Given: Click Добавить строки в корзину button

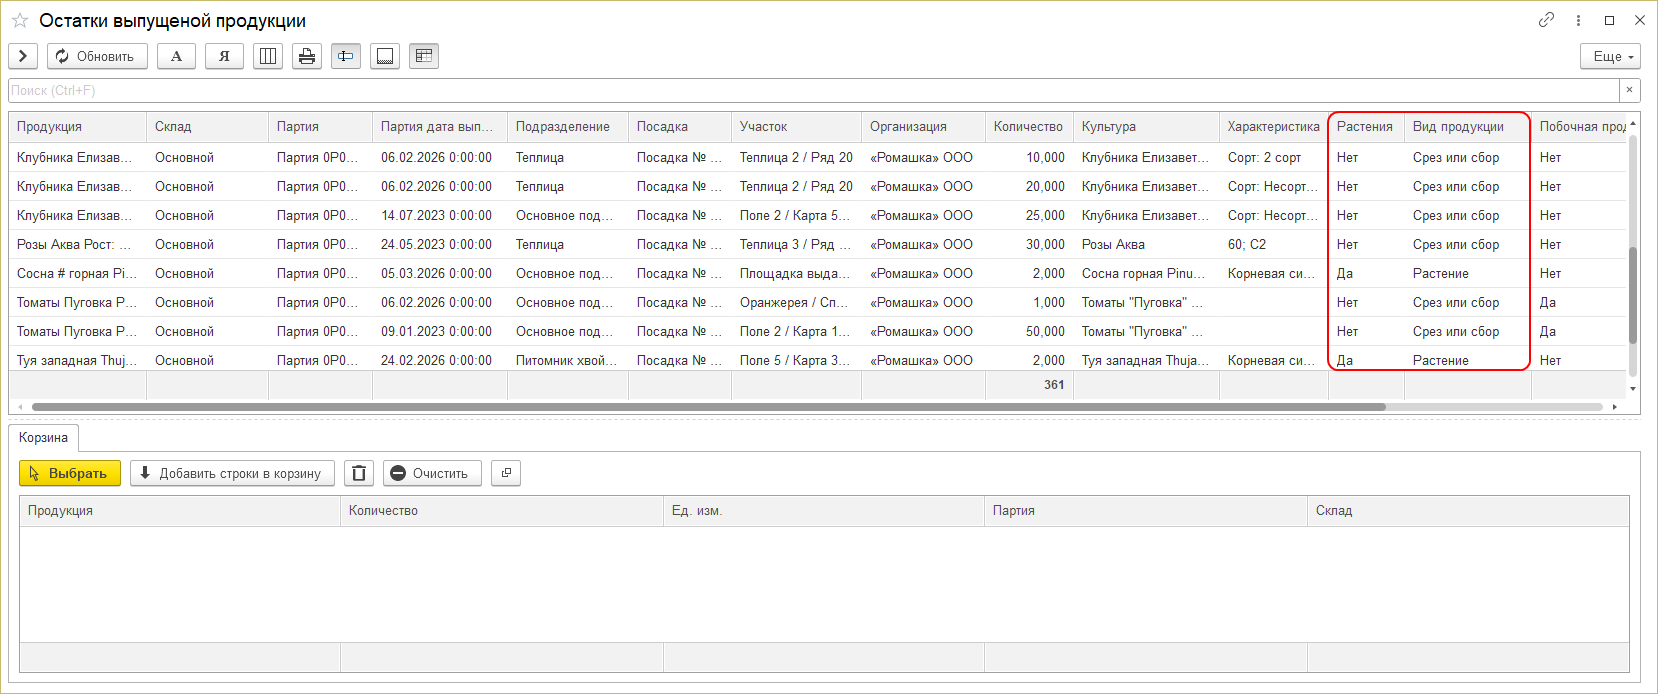Looking at the screenshot, I should pyautogui.click(x=232, y=473).
